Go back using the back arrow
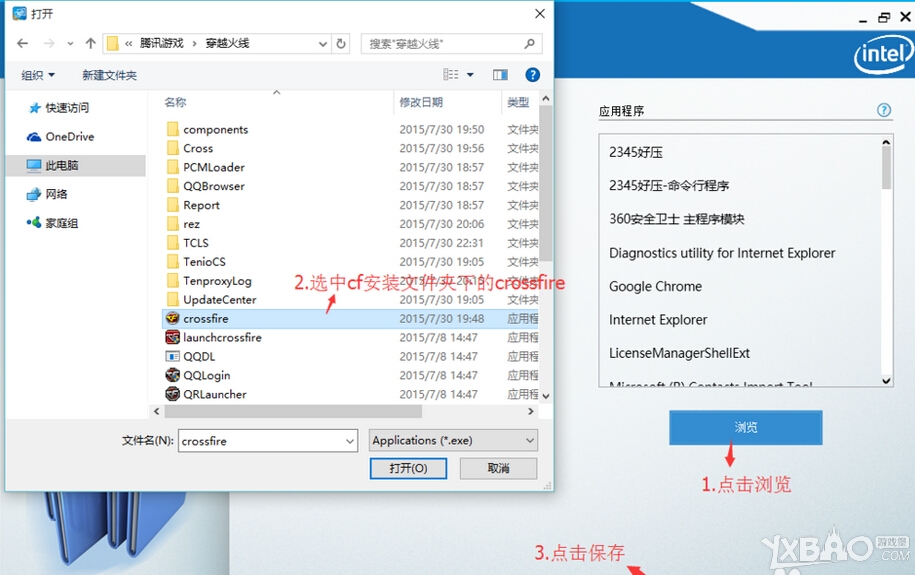The image size is (915, 575). [x=22, y=43]
